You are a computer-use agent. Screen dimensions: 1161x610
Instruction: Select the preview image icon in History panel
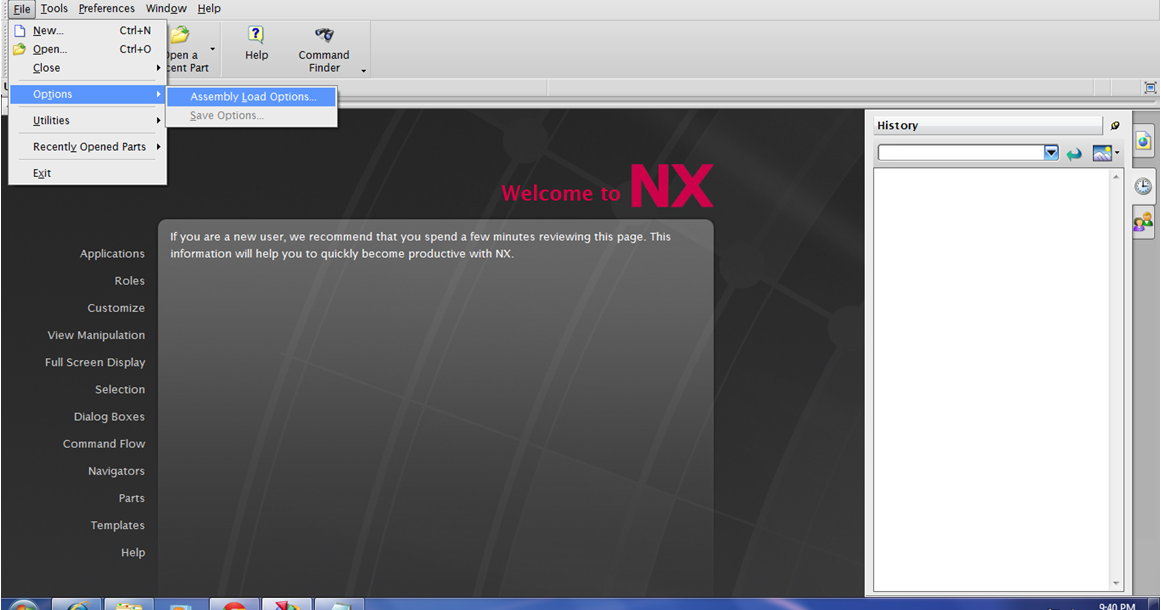click(x=1099, y=152)
